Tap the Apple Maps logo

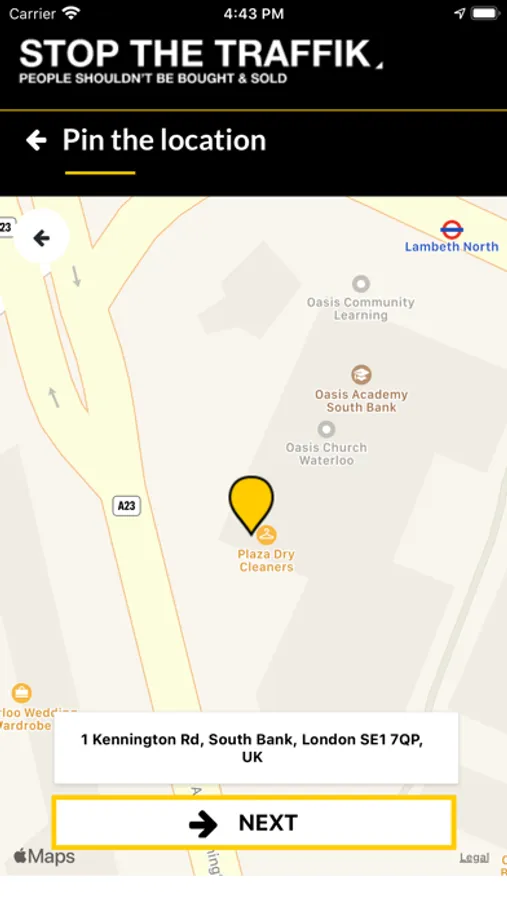(44, 856)
